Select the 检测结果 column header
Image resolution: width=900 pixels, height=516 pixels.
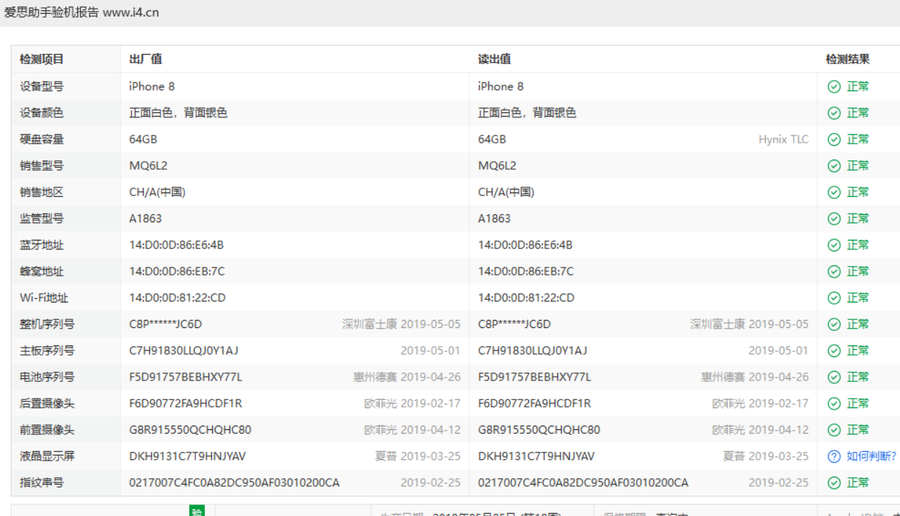[848, 59]
